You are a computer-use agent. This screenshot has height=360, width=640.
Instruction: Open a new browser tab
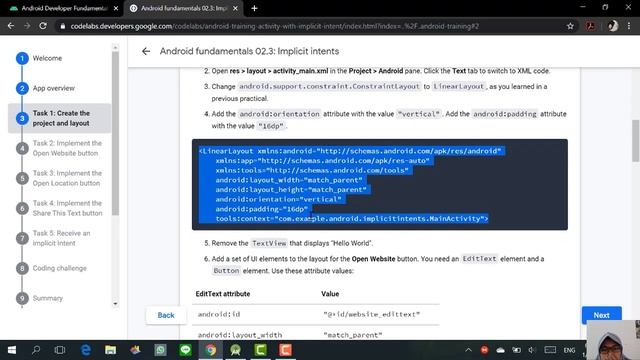point(254,8)
